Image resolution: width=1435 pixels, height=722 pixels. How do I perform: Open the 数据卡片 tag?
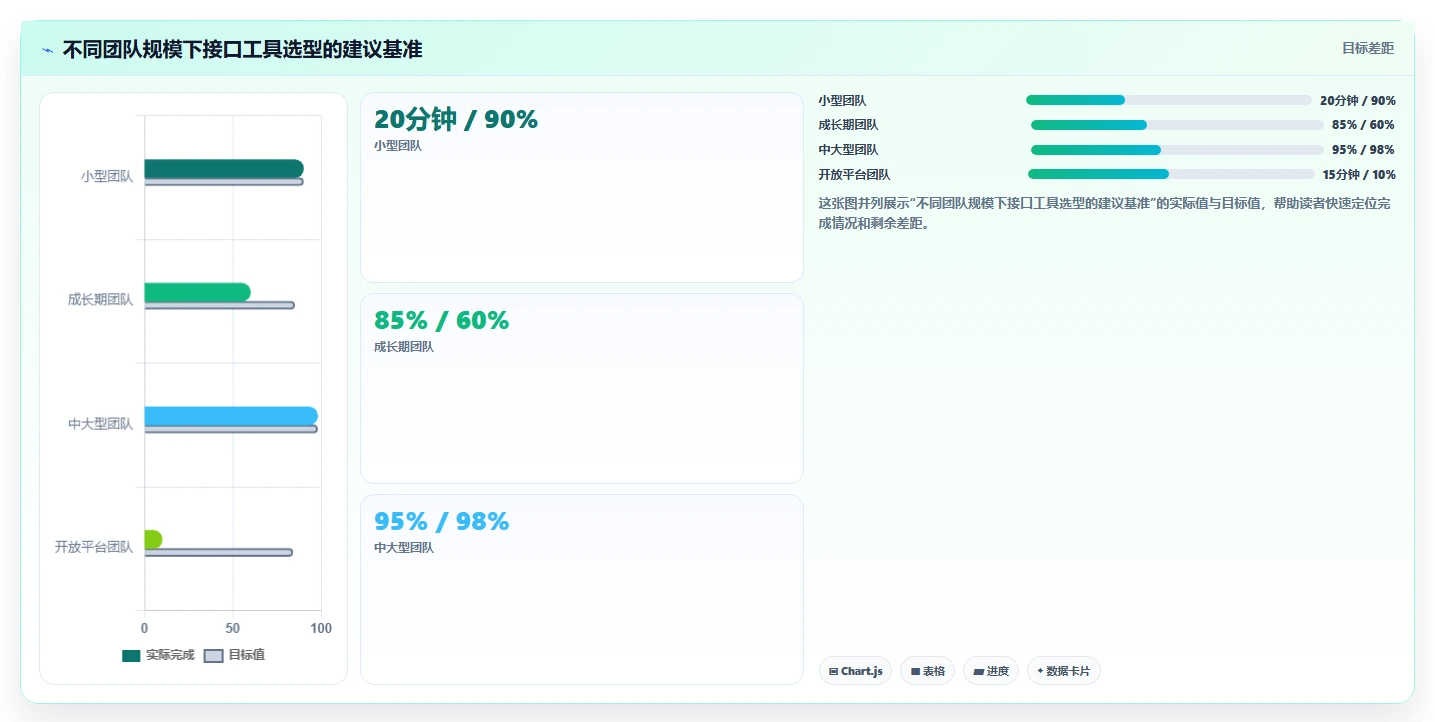tap(1063, 671)
